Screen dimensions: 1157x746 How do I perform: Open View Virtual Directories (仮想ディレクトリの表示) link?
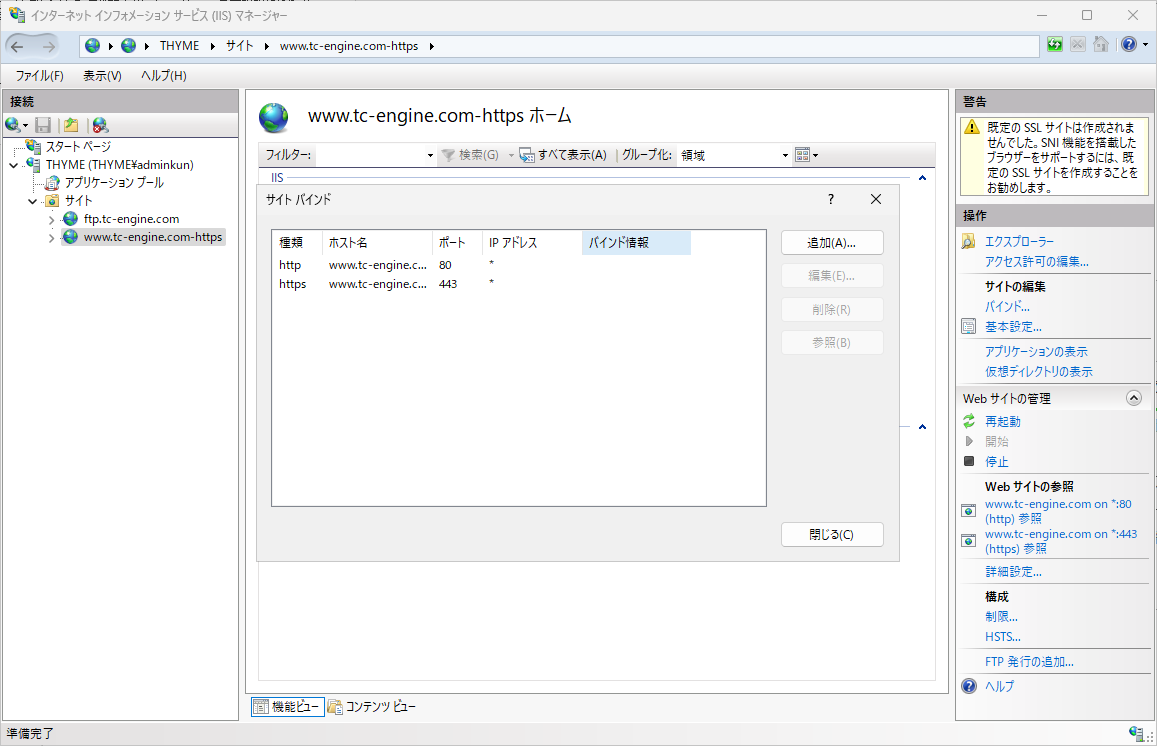pos(1039,371)
